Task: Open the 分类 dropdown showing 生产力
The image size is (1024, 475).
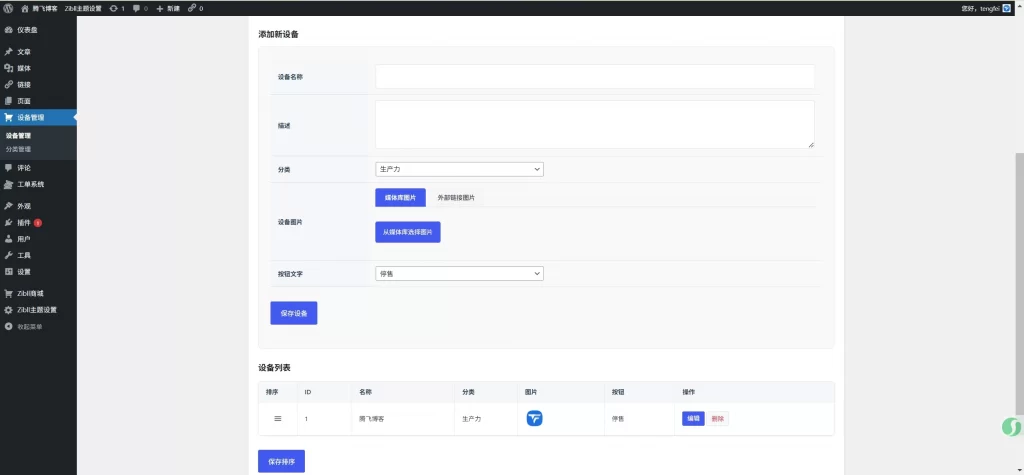Action: tap(459, 170)
